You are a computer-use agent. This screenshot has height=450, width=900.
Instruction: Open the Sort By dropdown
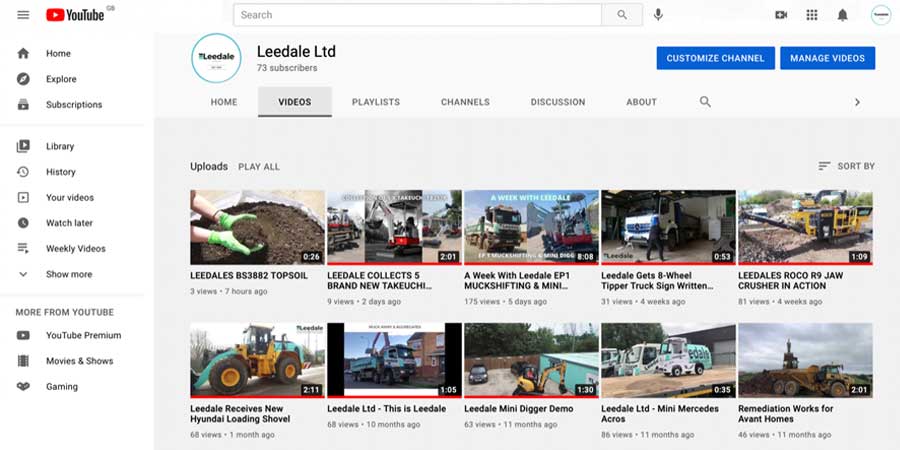click(846, 166)
